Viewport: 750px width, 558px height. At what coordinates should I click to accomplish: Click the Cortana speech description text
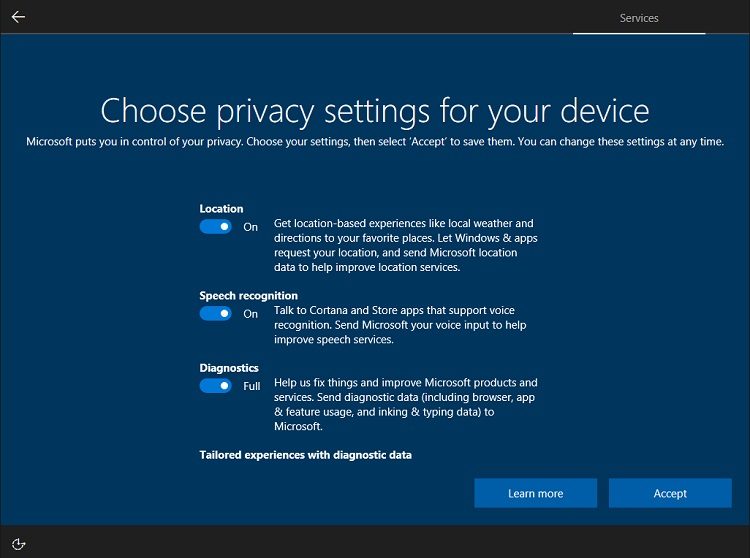pos(400,325)
